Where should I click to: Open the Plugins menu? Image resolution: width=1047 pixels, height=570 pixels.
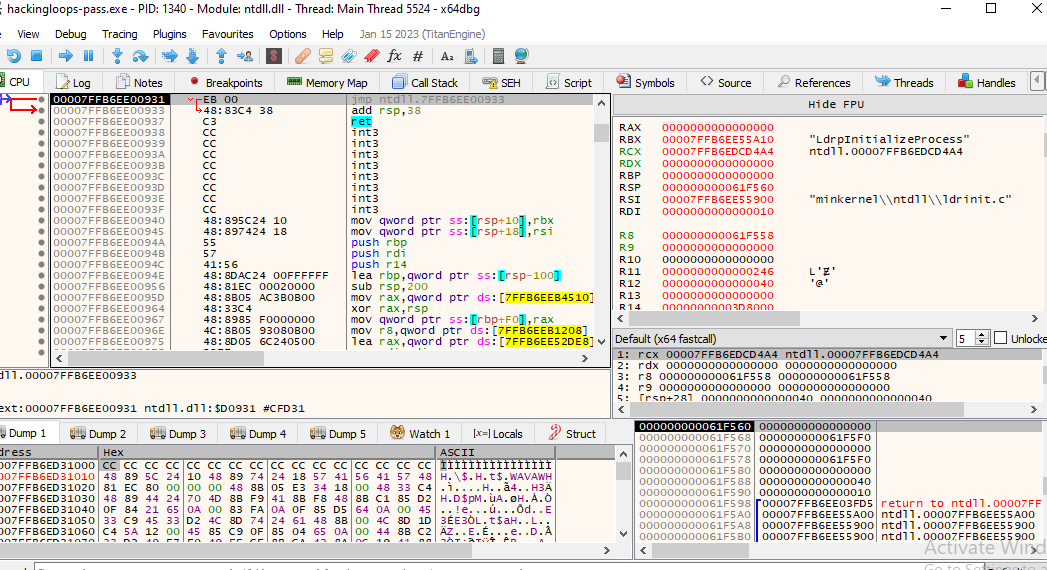[170, 34]
